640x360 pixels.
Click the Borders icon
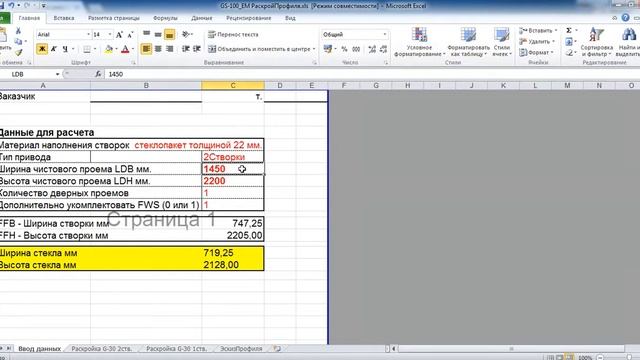(x=87, y=49)
